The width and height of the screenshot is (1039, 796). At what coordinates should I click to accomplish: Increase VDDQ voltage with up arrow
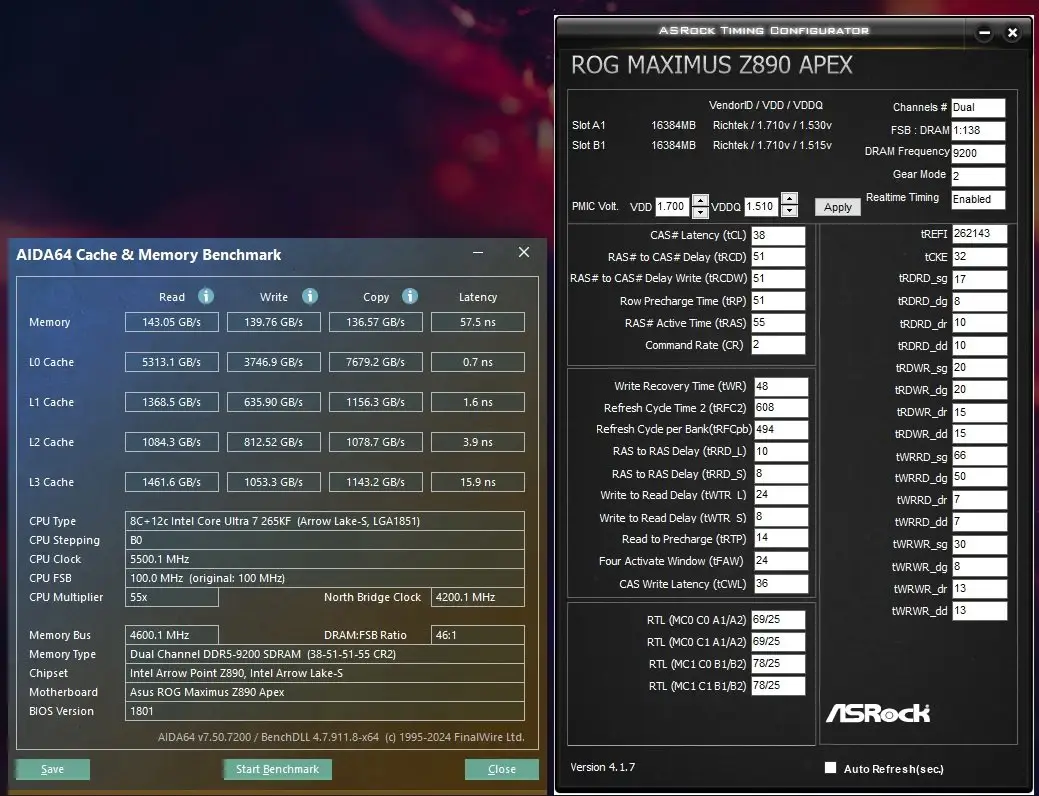pyautogui.click(x=789, y=200)
